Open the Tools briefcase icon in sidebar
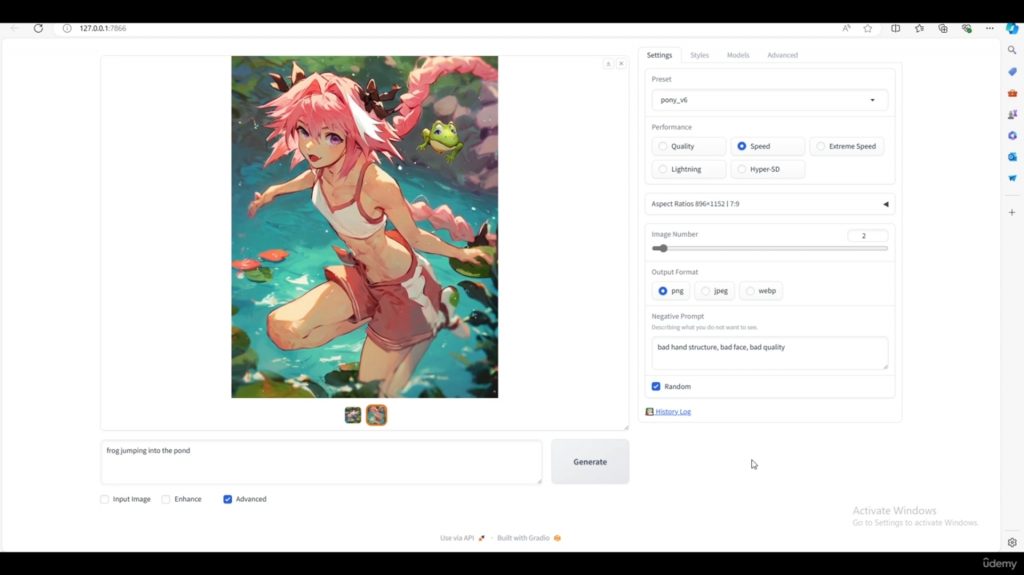 1012,93
